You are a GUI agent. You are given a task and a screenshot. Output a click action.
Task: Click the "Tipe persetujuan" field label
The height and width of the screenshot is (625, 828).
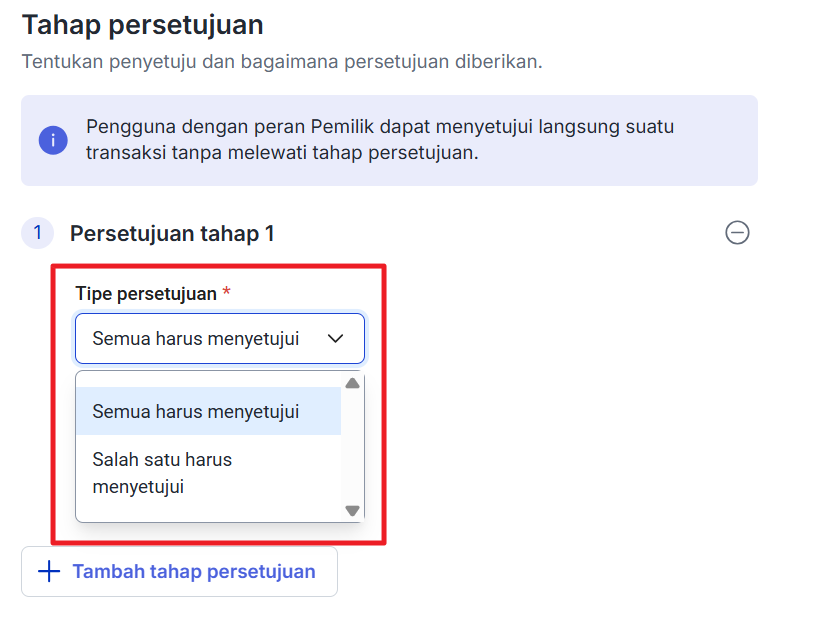(146, 294)
